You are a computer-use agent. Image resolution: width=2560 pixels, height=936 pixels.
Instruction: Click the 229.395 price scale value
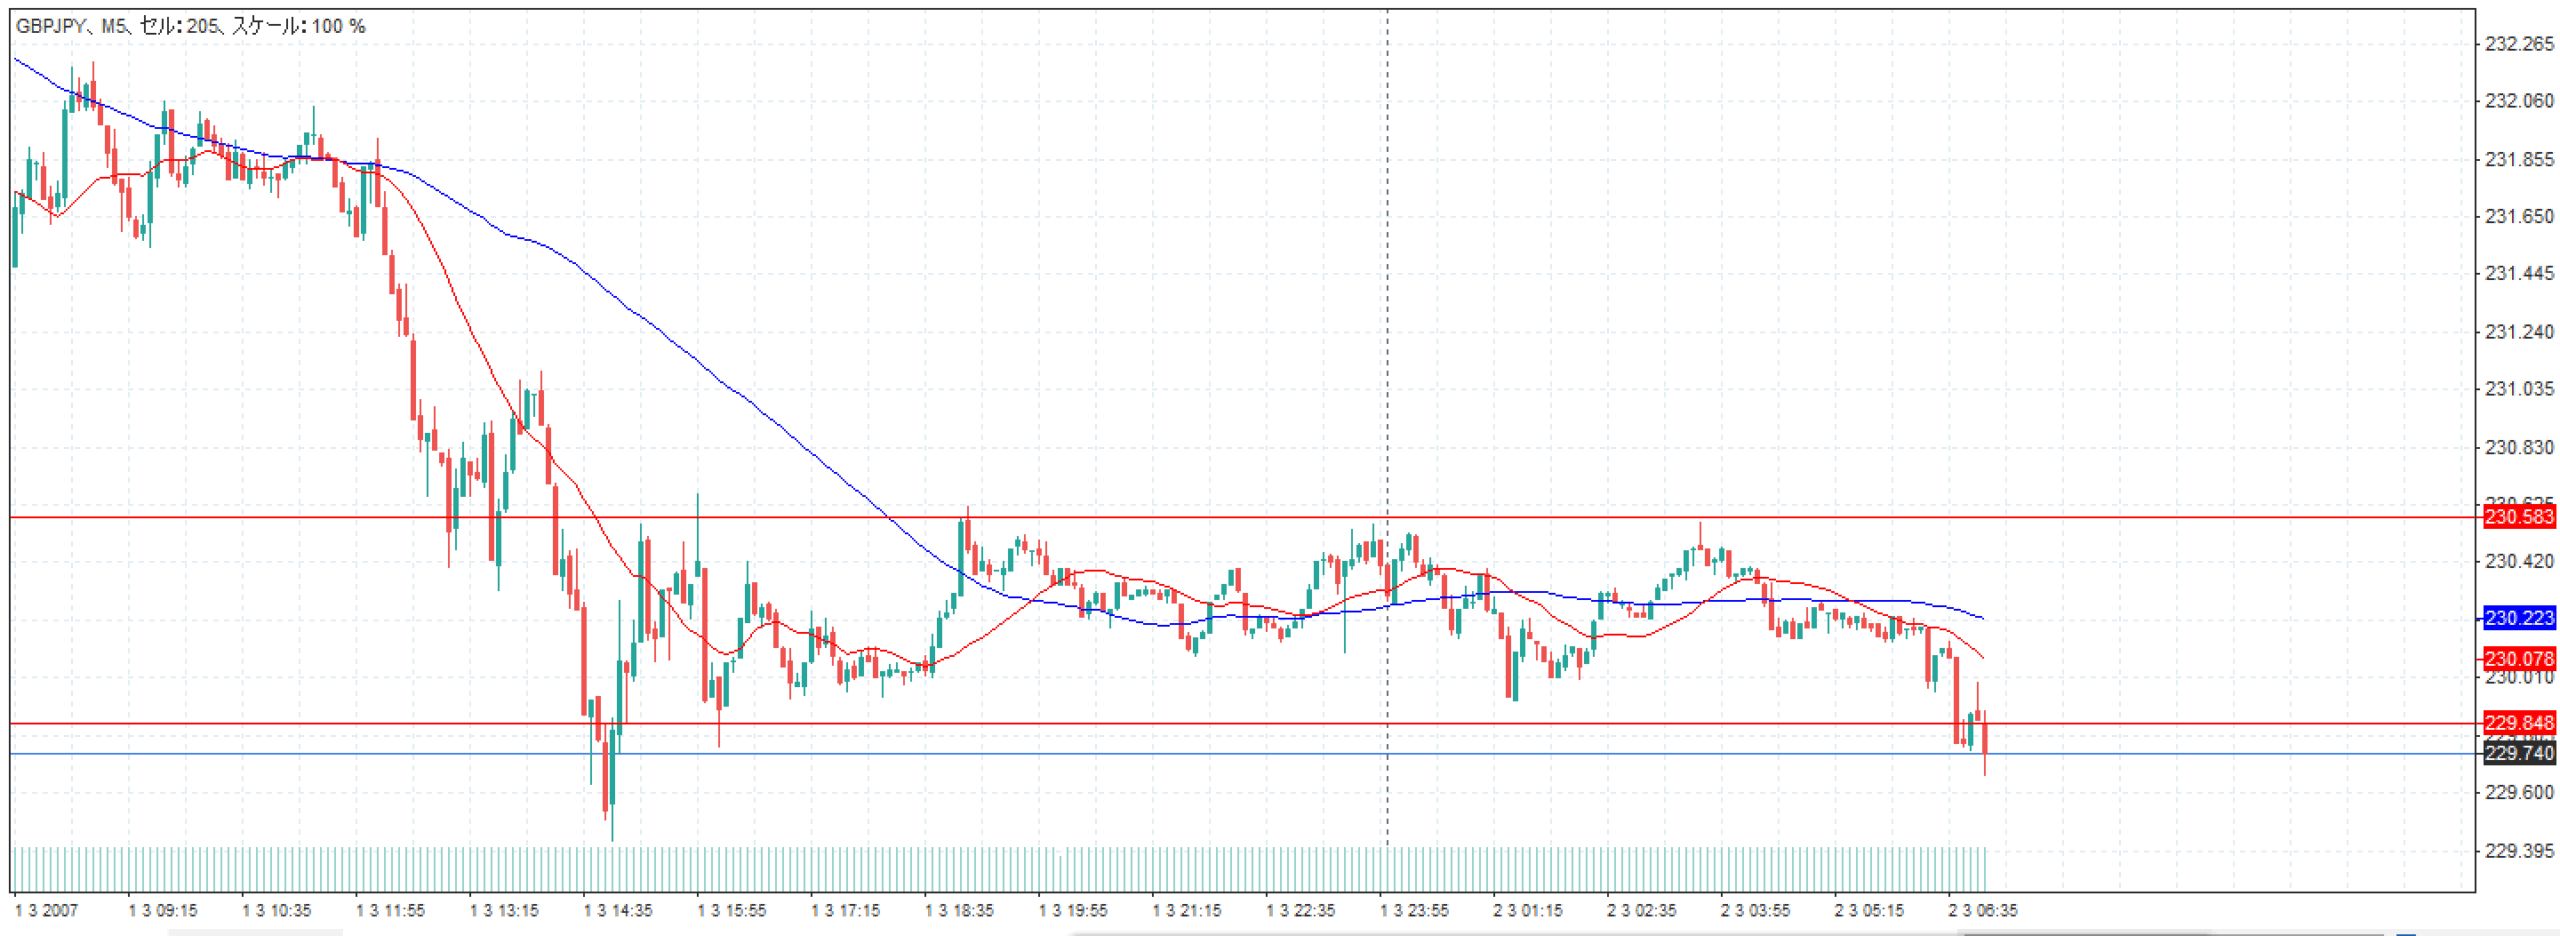click(2518, 851)
